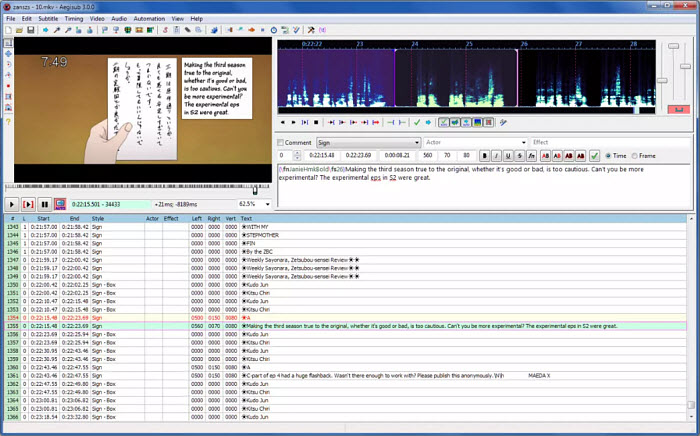Viewport: 700px width, 436px height.
Task: Open the Styles Manager icon (pink S)
Action: pyautogui.click(x=165, y=30)
